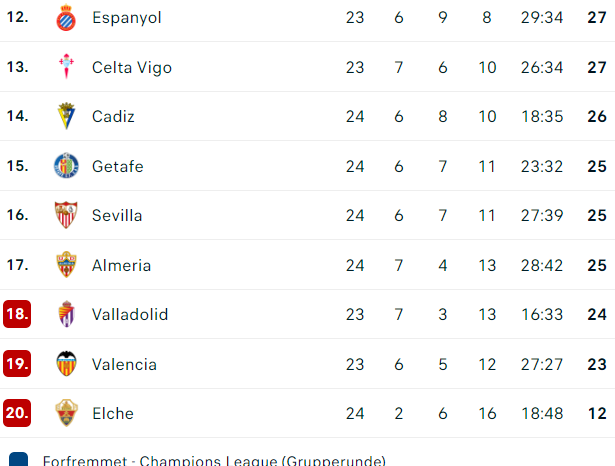Click the Celta Vigo club crest
This screenshot has width=615, height=466.
click(x=66, y=66)
